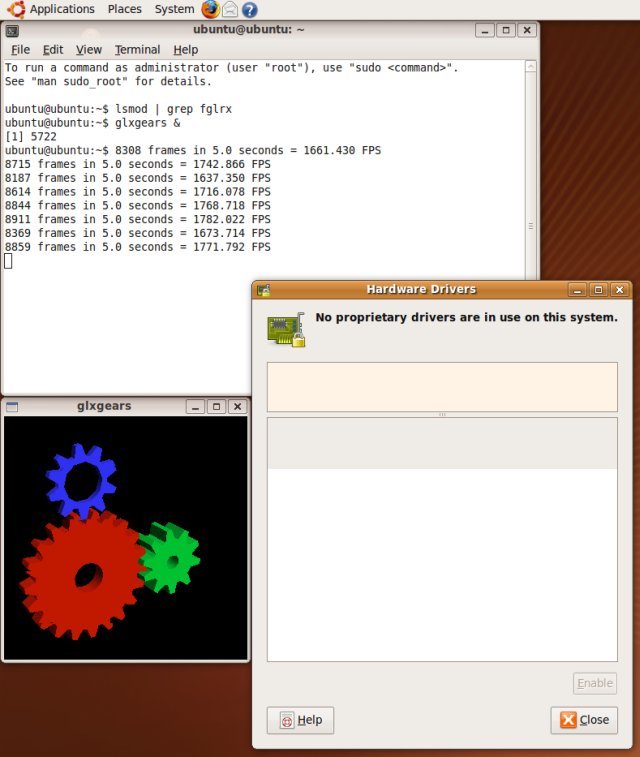Viewport: 640px width, 757px height.
Task: Open the System menu
Action: [174, 9]
